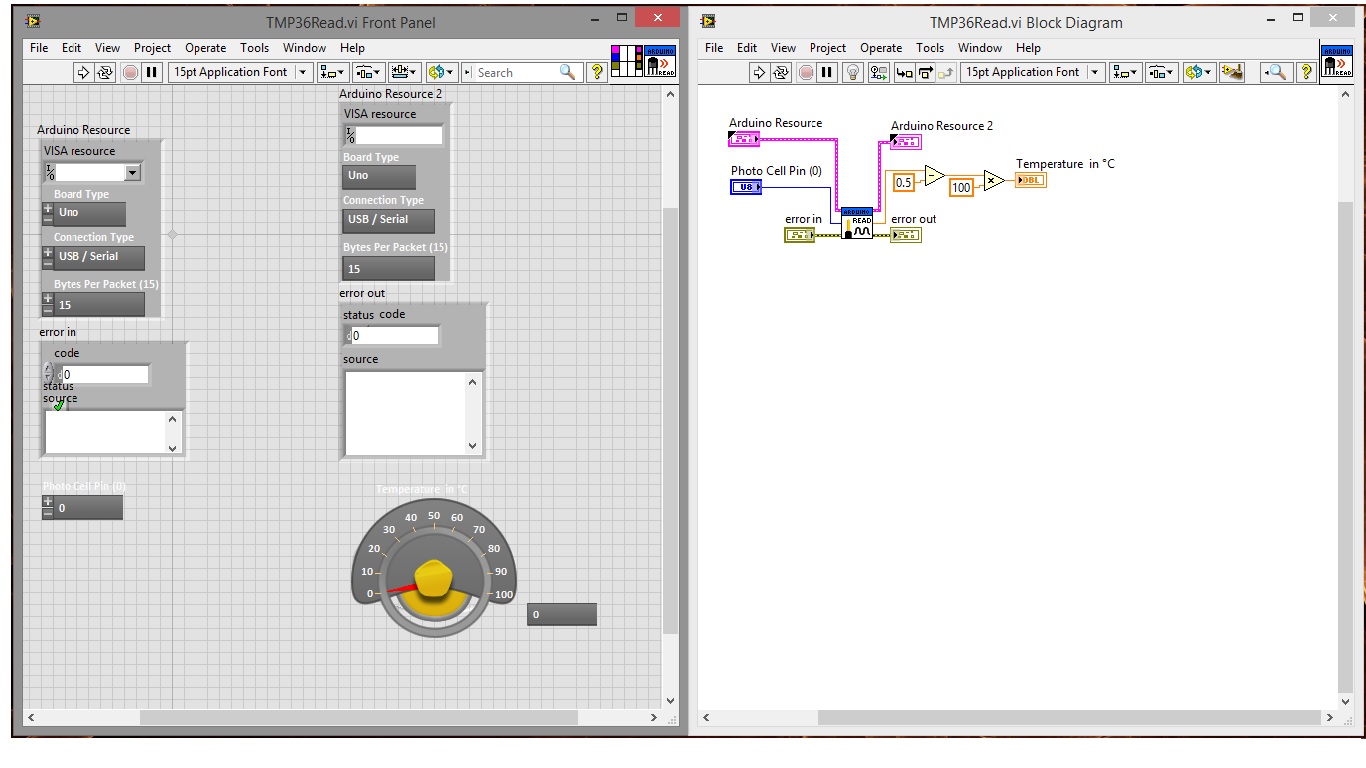Click Run Continuously on Front Panel toolbar
This screenshot has width=1366, height=768.
pyautogui.click(x=106, y=72)
